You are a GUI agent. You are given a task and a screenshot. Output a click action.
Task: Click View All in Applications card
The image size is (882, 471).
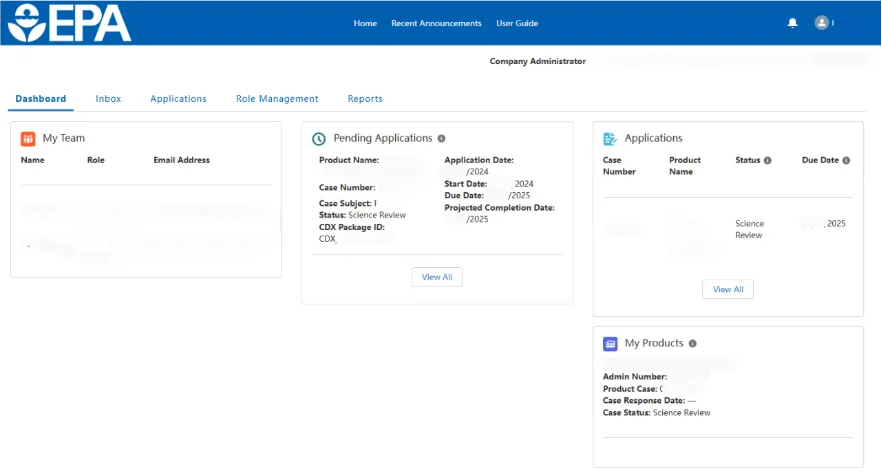click(728, 289)
